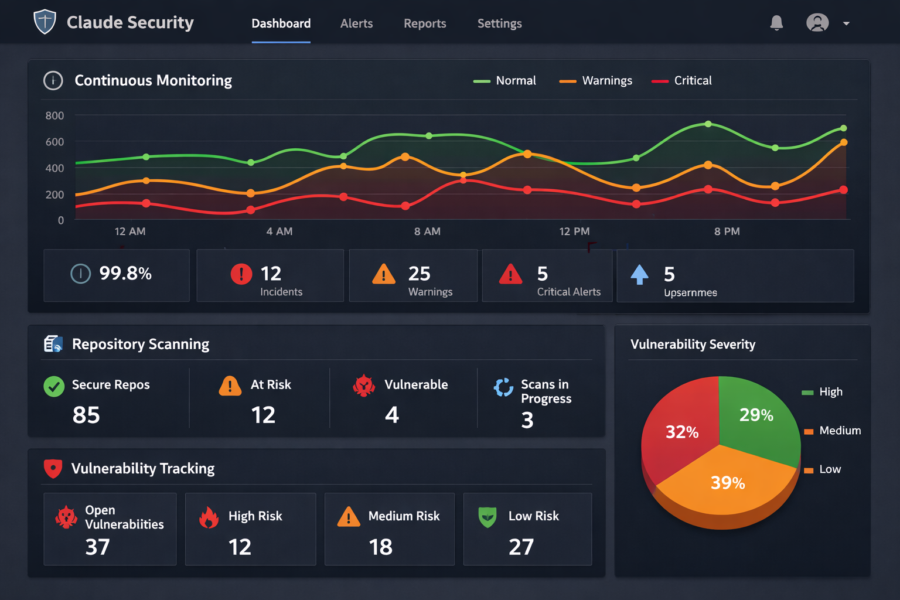Viewport: 900px width, 600px height.
Task: Click the info icon beside 99.8%
Action: (x=80, y=274)
